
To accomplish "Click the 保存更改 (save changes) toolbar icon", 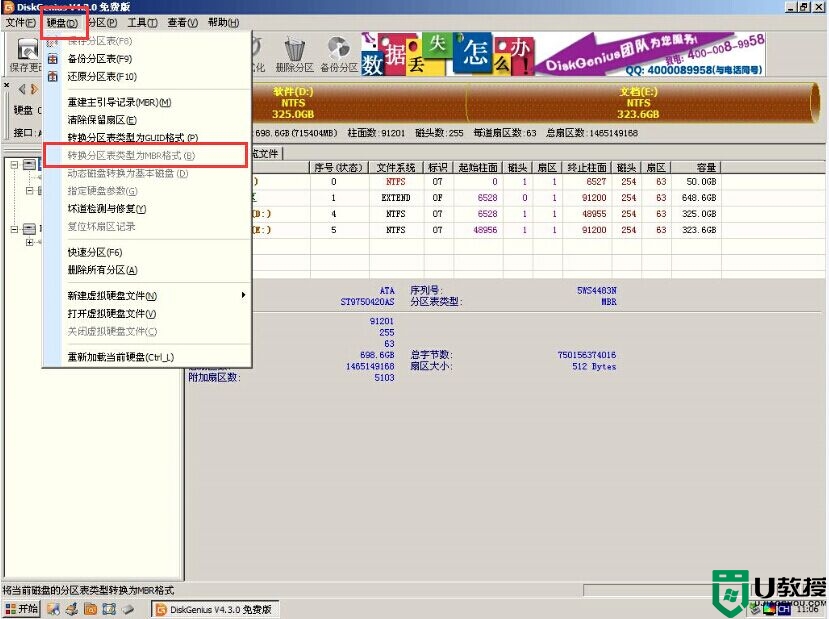I will (x=24, y=54).
